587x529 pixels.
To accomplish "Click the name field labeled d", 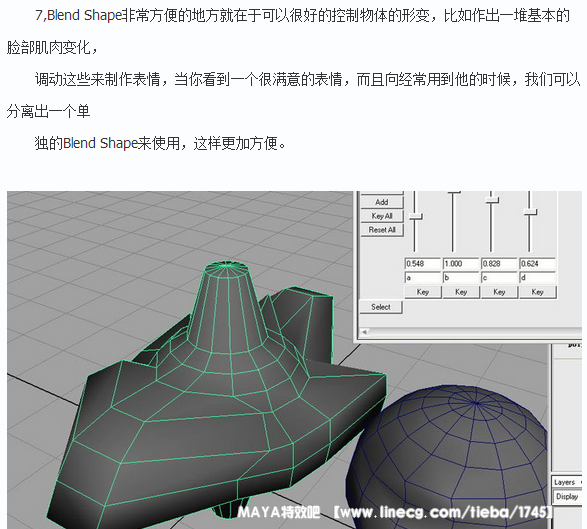I will (x=537, y=278).
